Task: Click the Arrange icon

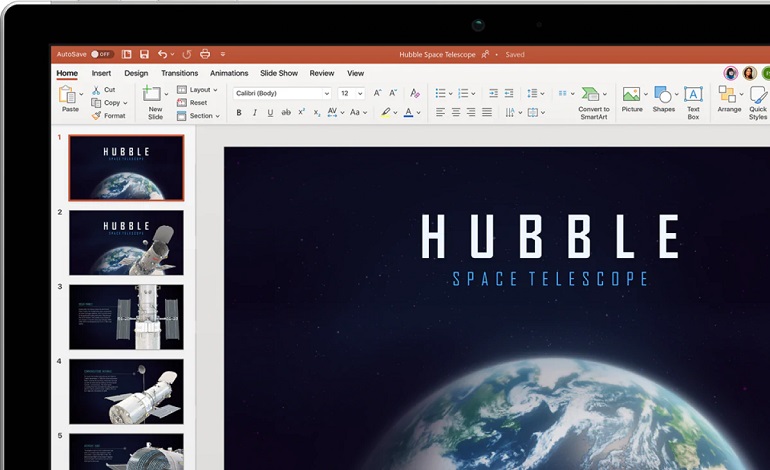Action: coord(727,94)
